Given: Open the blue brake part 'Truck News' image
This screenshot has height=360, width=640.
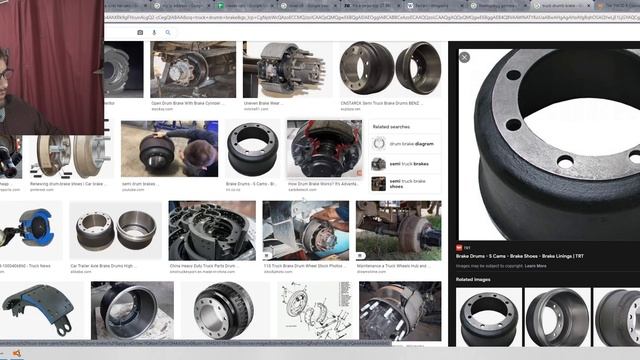Looking at the screenshot, I should pos(31,230).
